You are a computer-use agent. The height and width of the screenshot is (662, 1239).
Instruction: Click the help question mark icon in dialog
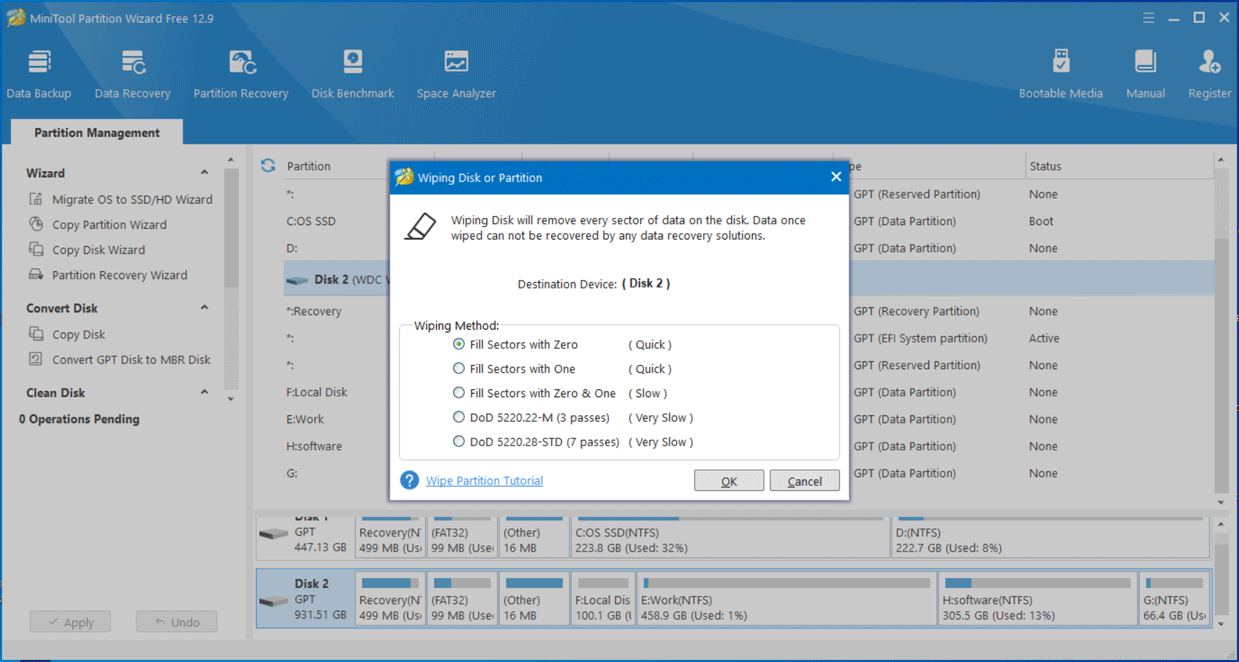(x=409, y=480)
